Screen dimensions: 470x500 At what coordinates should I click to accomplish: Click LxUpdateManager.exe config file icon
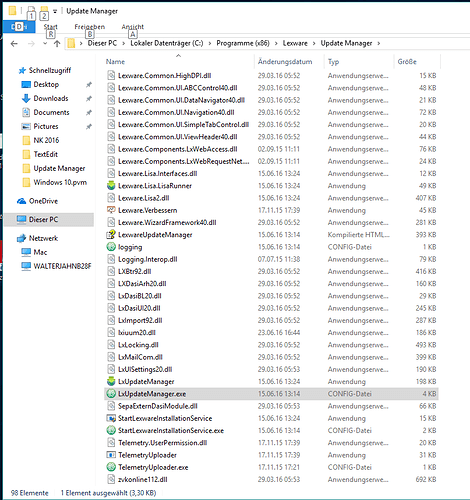pyautogui.click(x=111, y=394)
